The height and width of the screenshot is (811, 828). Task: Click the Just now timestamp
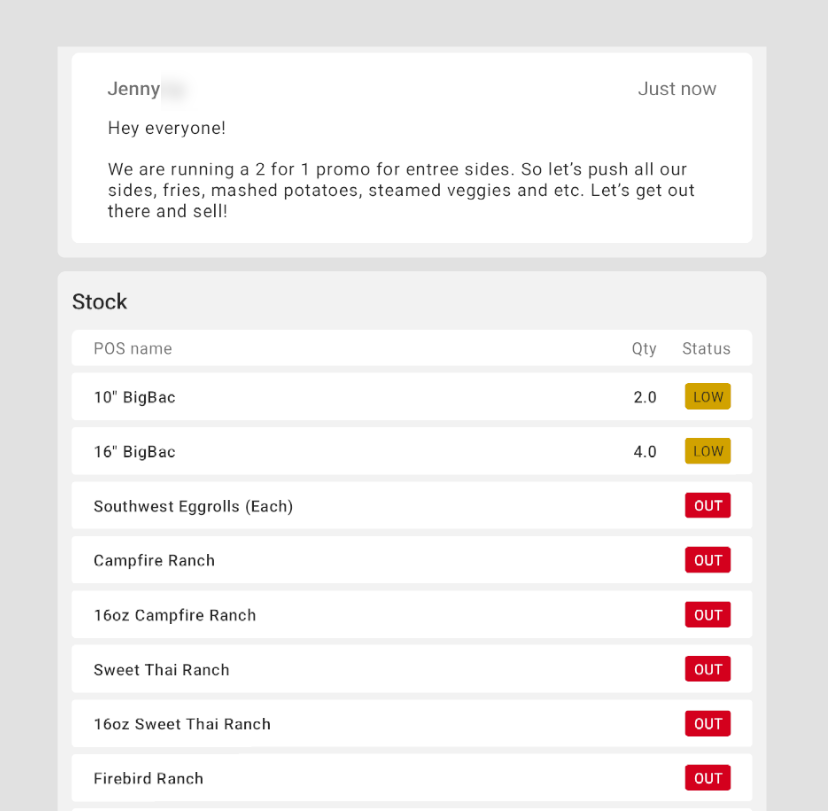click(677, 88)
